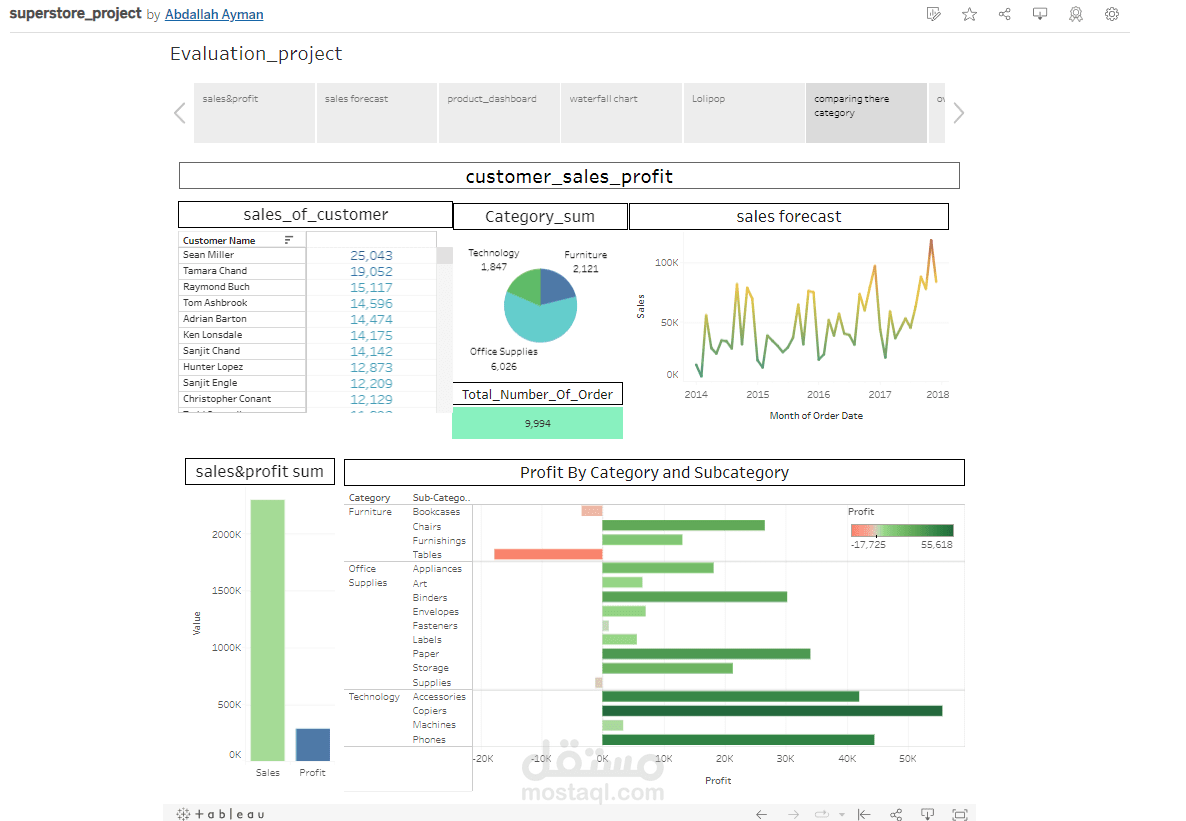This screenshot has width=1186, height=821.
Task: Click the replay animation icon in bottom toolbar
Action: 821,814
